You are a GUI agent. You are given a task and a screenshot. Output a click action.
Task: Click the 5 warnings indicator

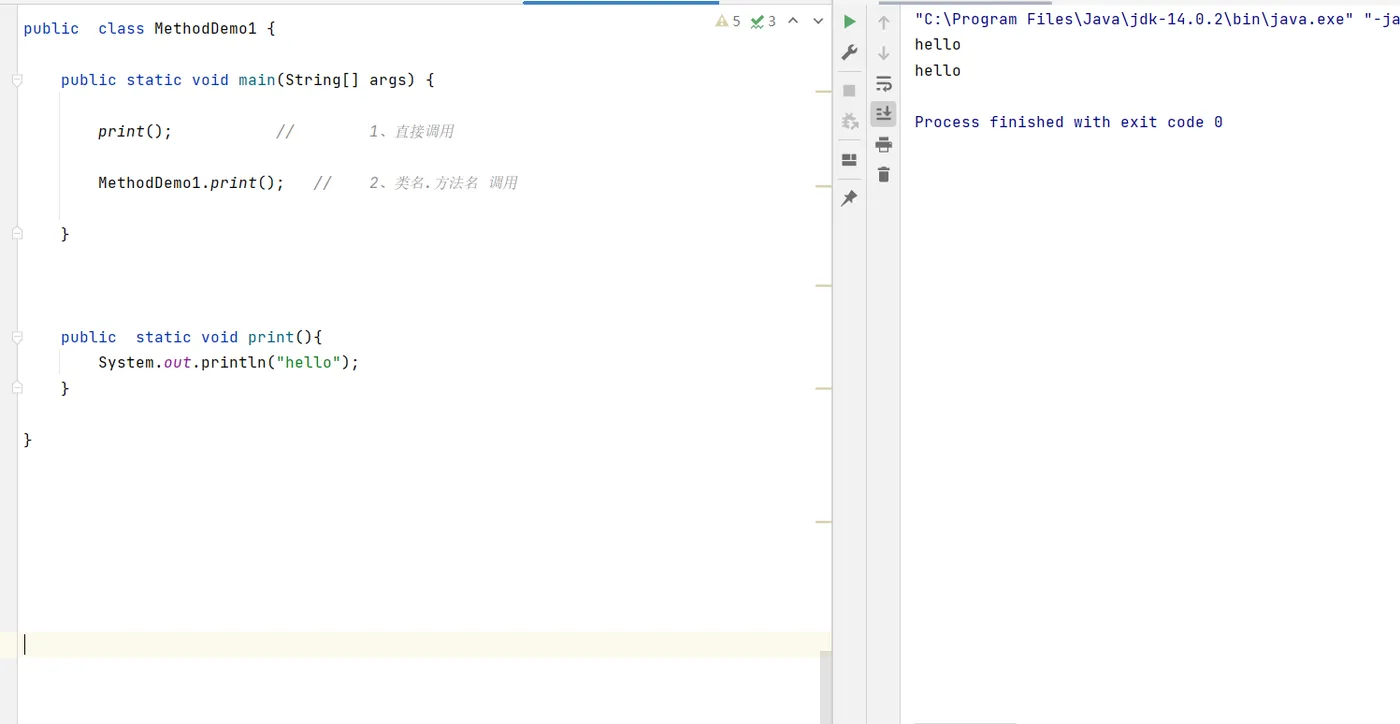(728, 21)
